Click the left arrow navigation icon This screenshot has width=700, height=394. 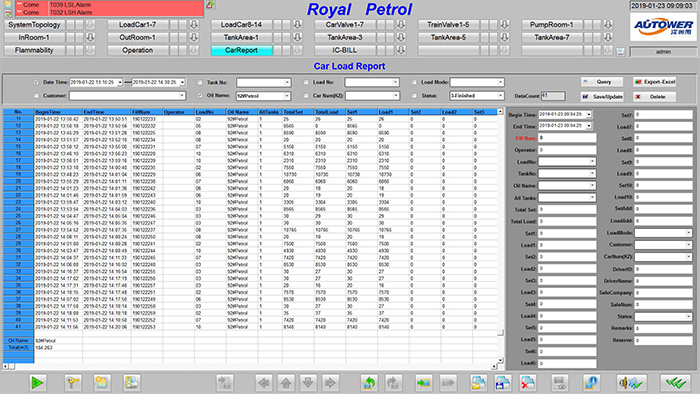264,382
